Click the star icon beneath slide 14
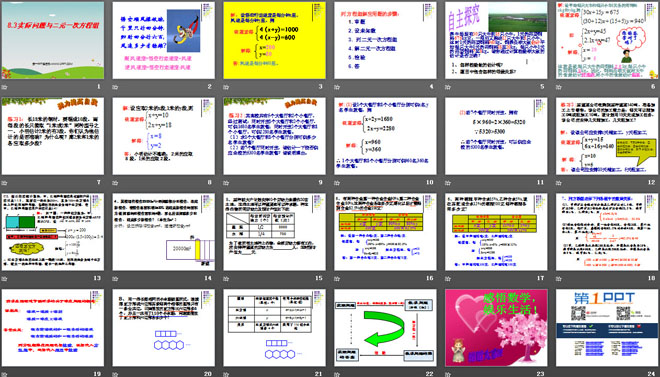Image resolution: width=660 pixels, height=377 pixels. tap(115, 279)
